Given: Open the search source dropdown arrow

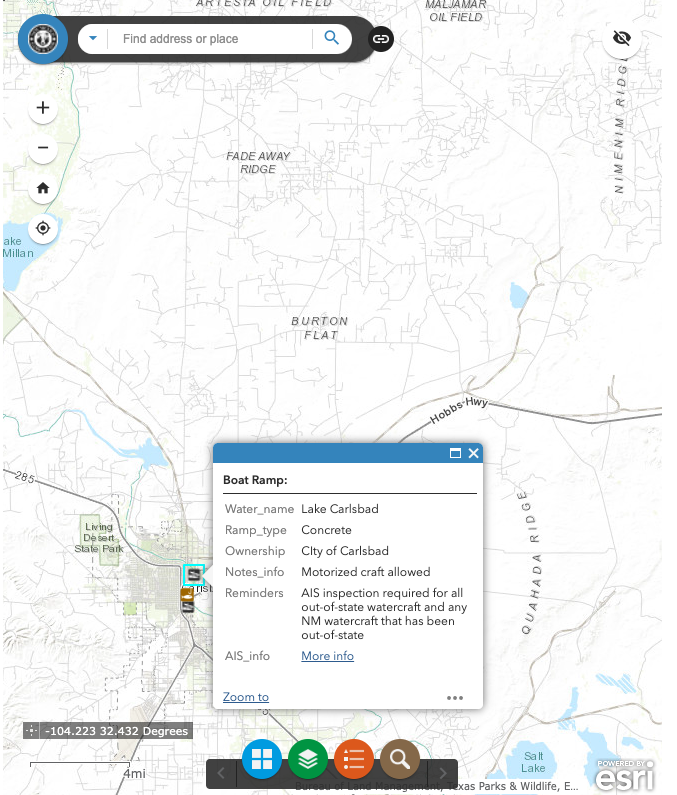Looking at the screenshot, I should point(93,39).
